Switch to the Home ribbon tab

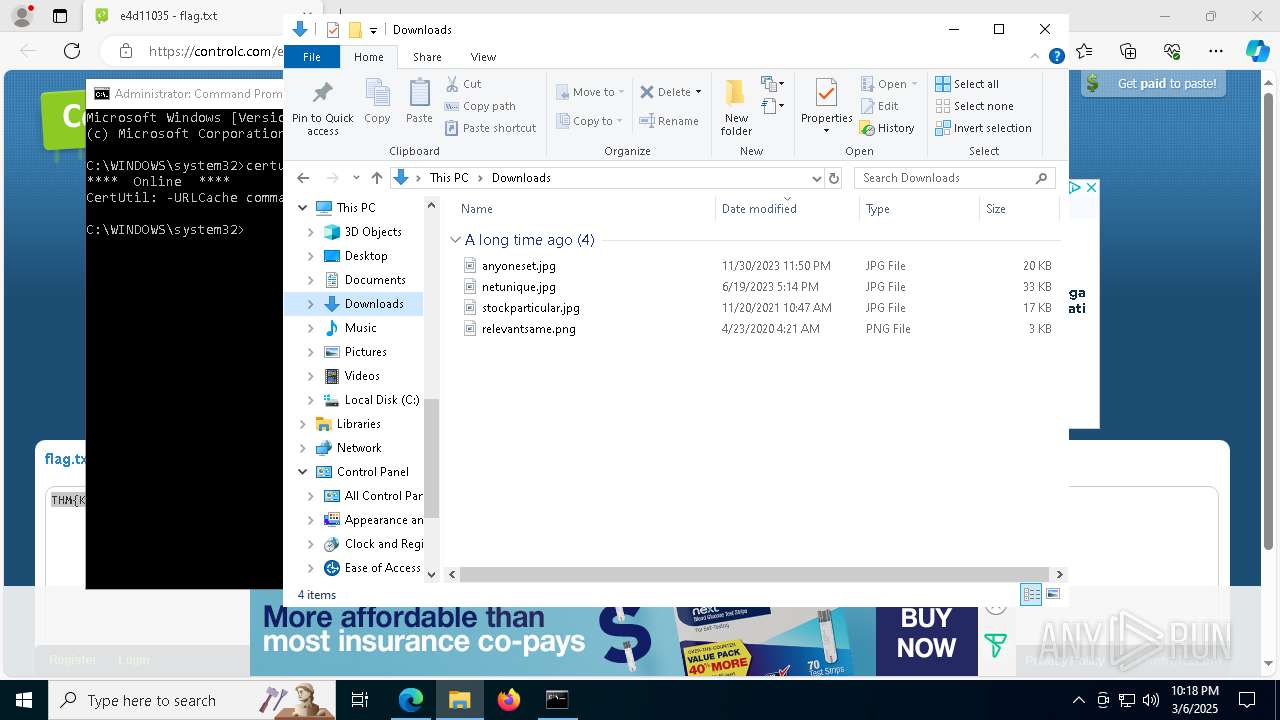(368, 57)
